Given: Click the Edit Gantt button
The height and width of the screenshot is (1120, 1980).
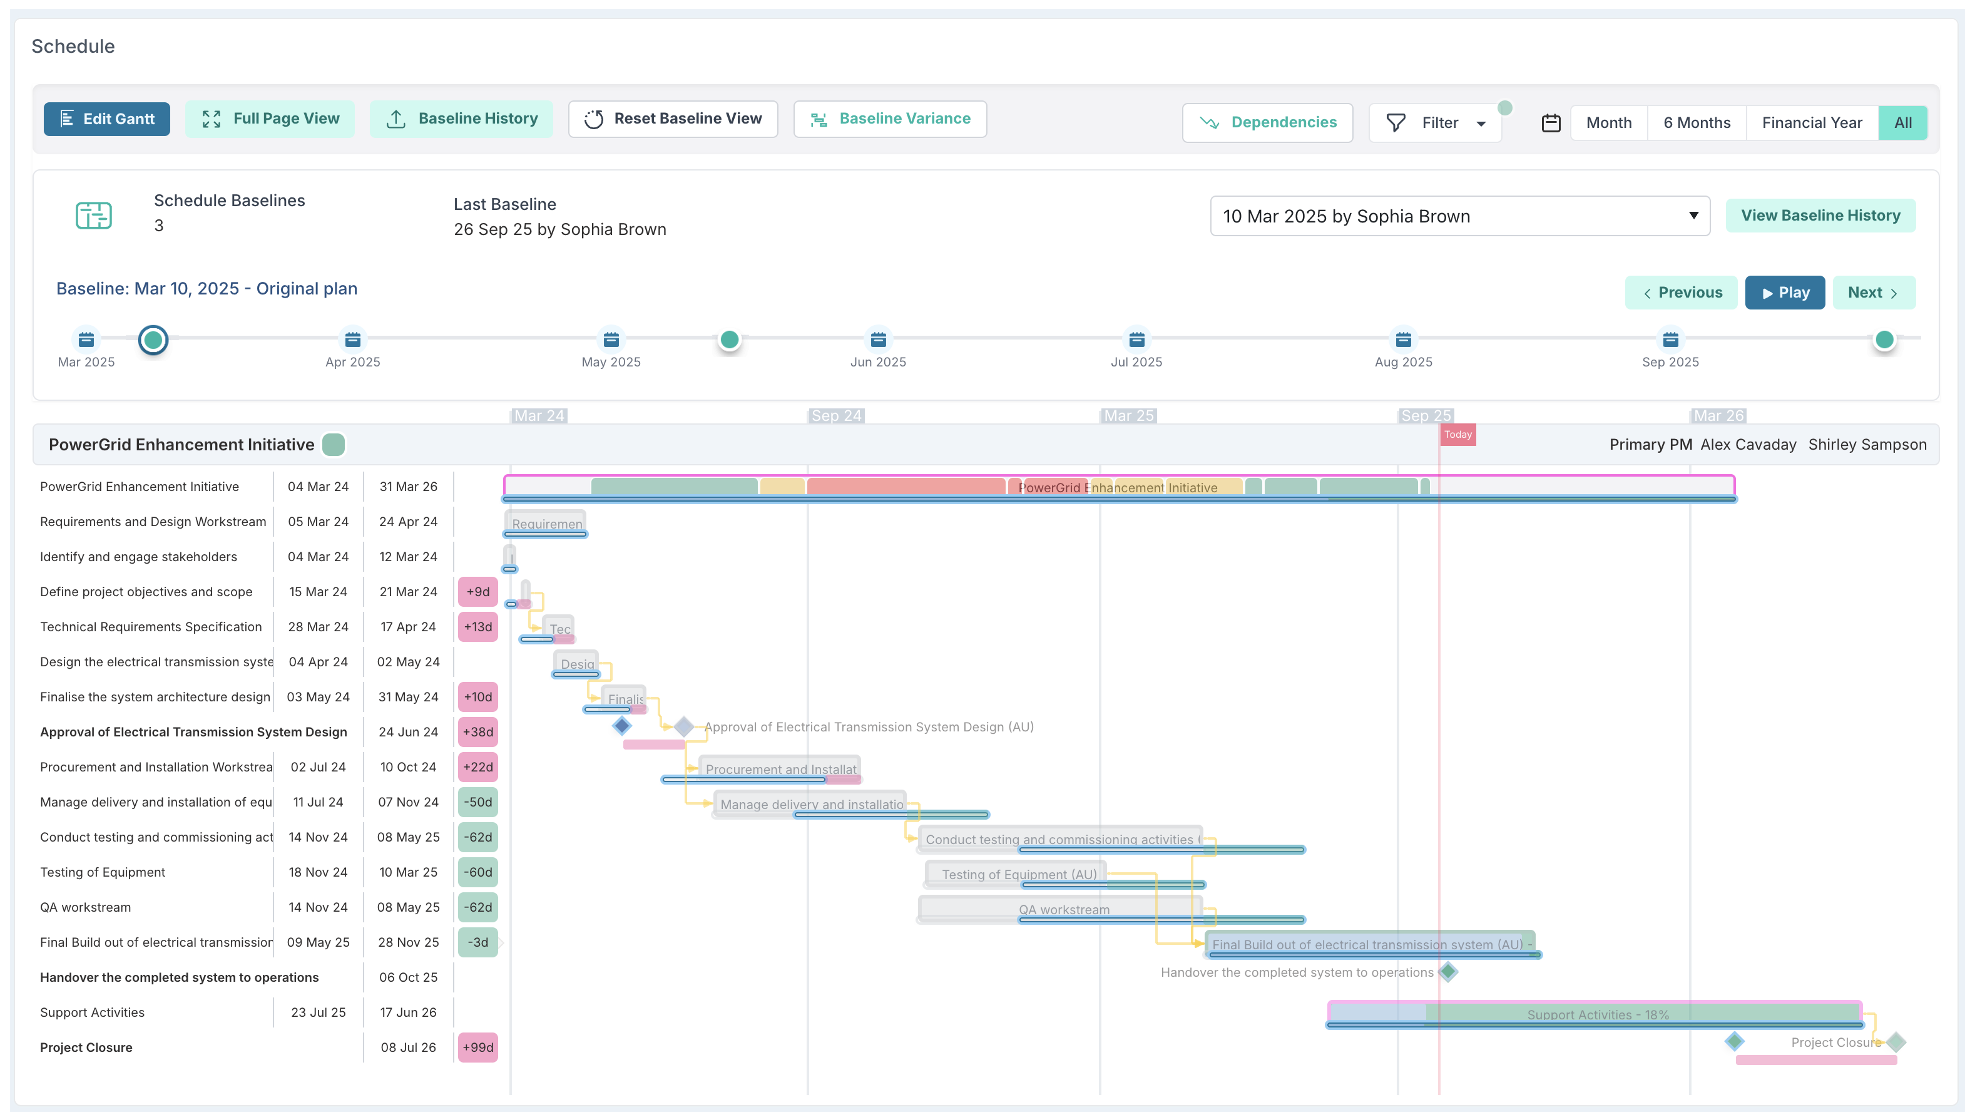Looking at the screenshot, I should (107, 119).
